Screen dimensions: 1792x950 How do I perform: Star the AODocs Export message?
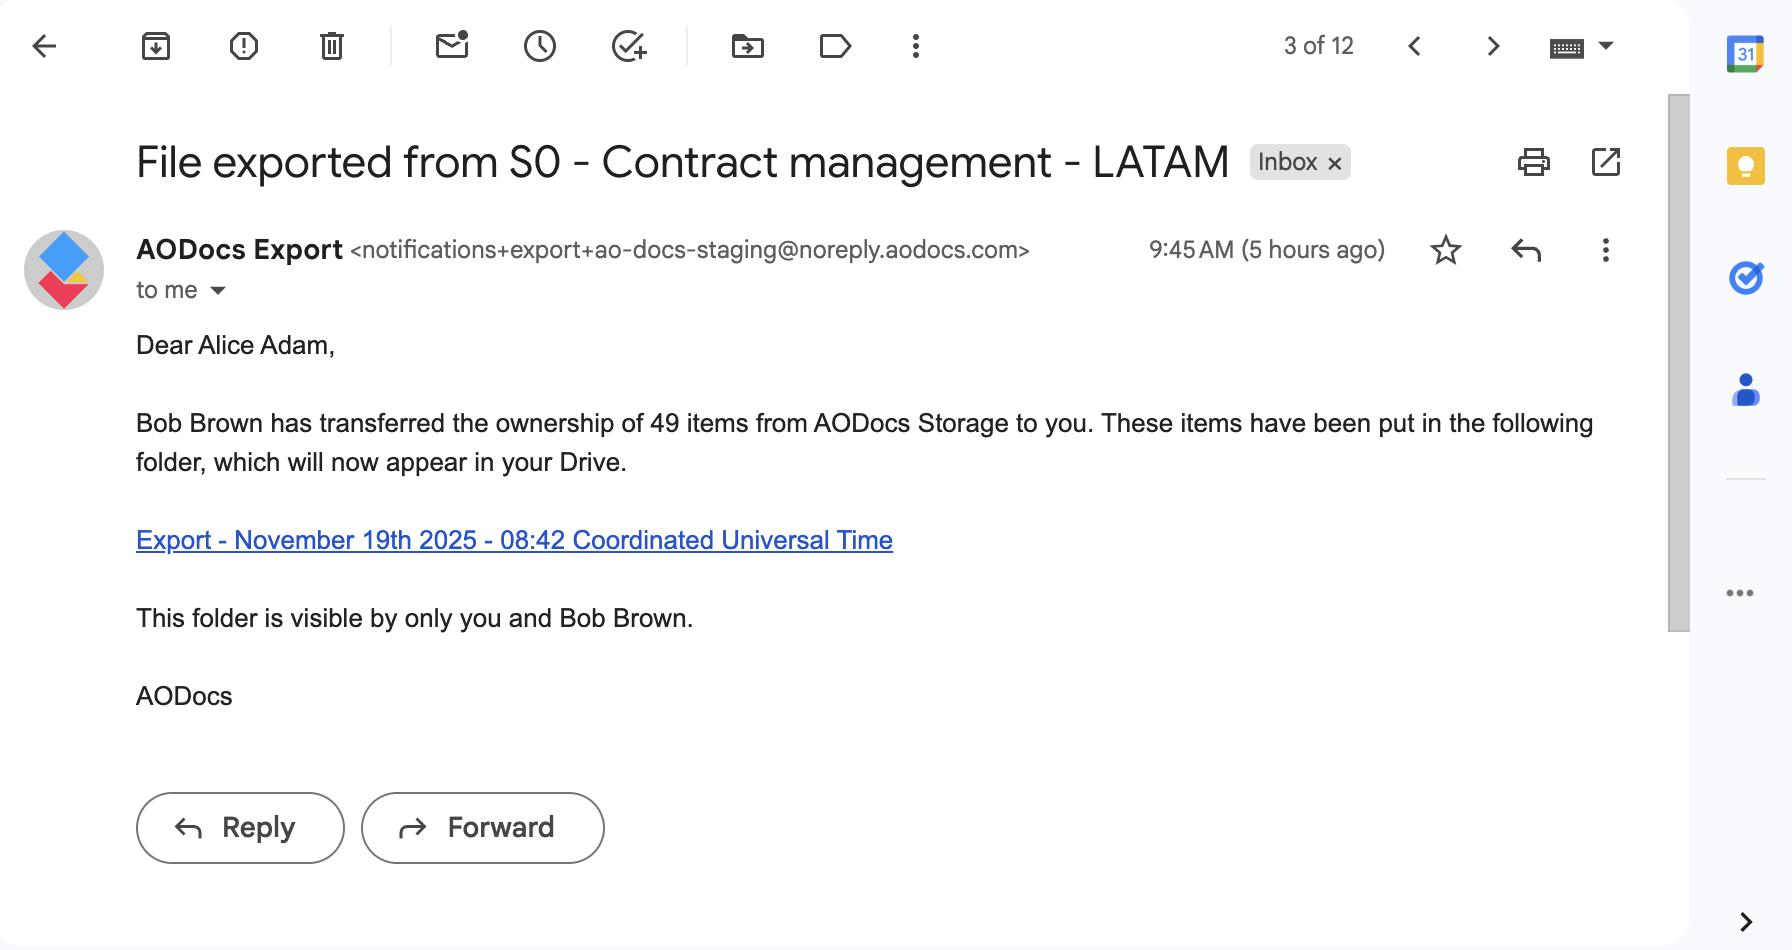point(1446,250)
